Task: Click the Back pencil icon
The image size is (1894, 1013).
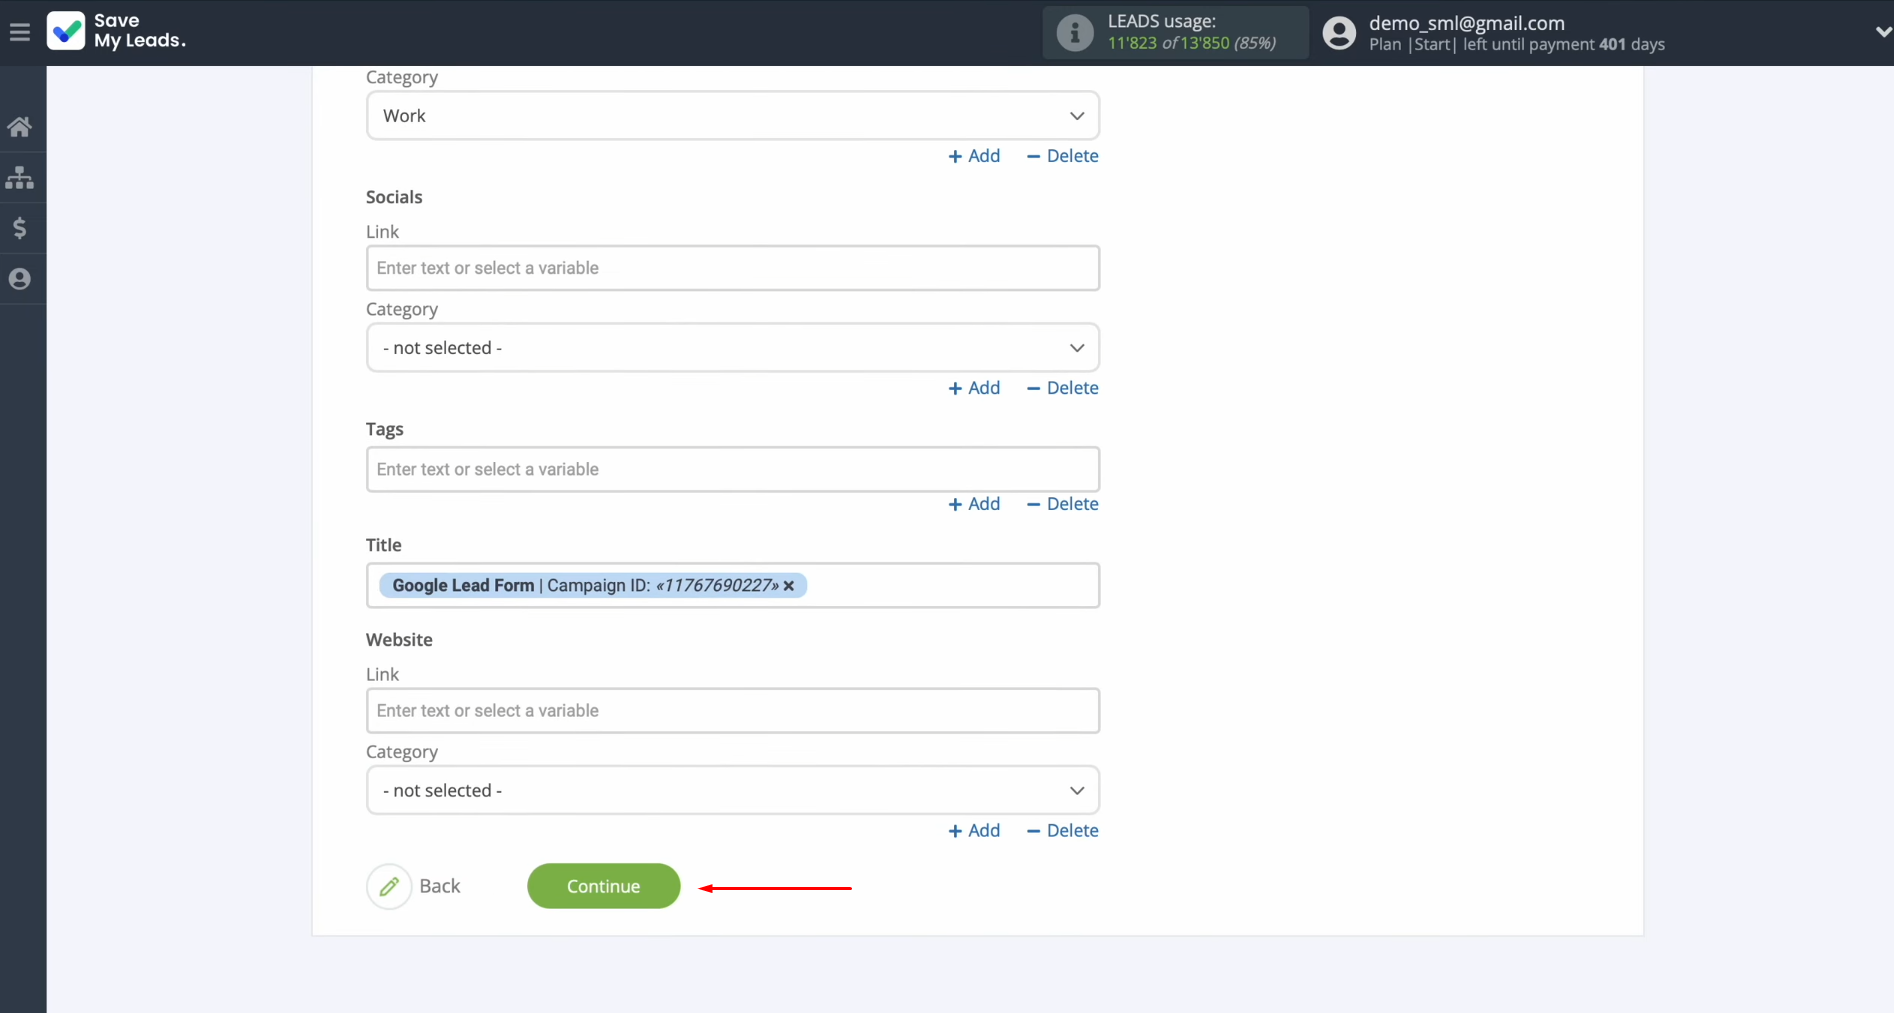Action: click(x=389, y=886)
